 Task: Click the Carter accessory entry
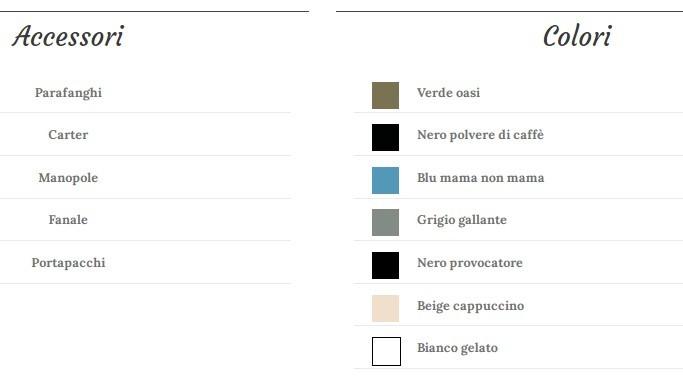pyautogui.click(x=68, y=135)
